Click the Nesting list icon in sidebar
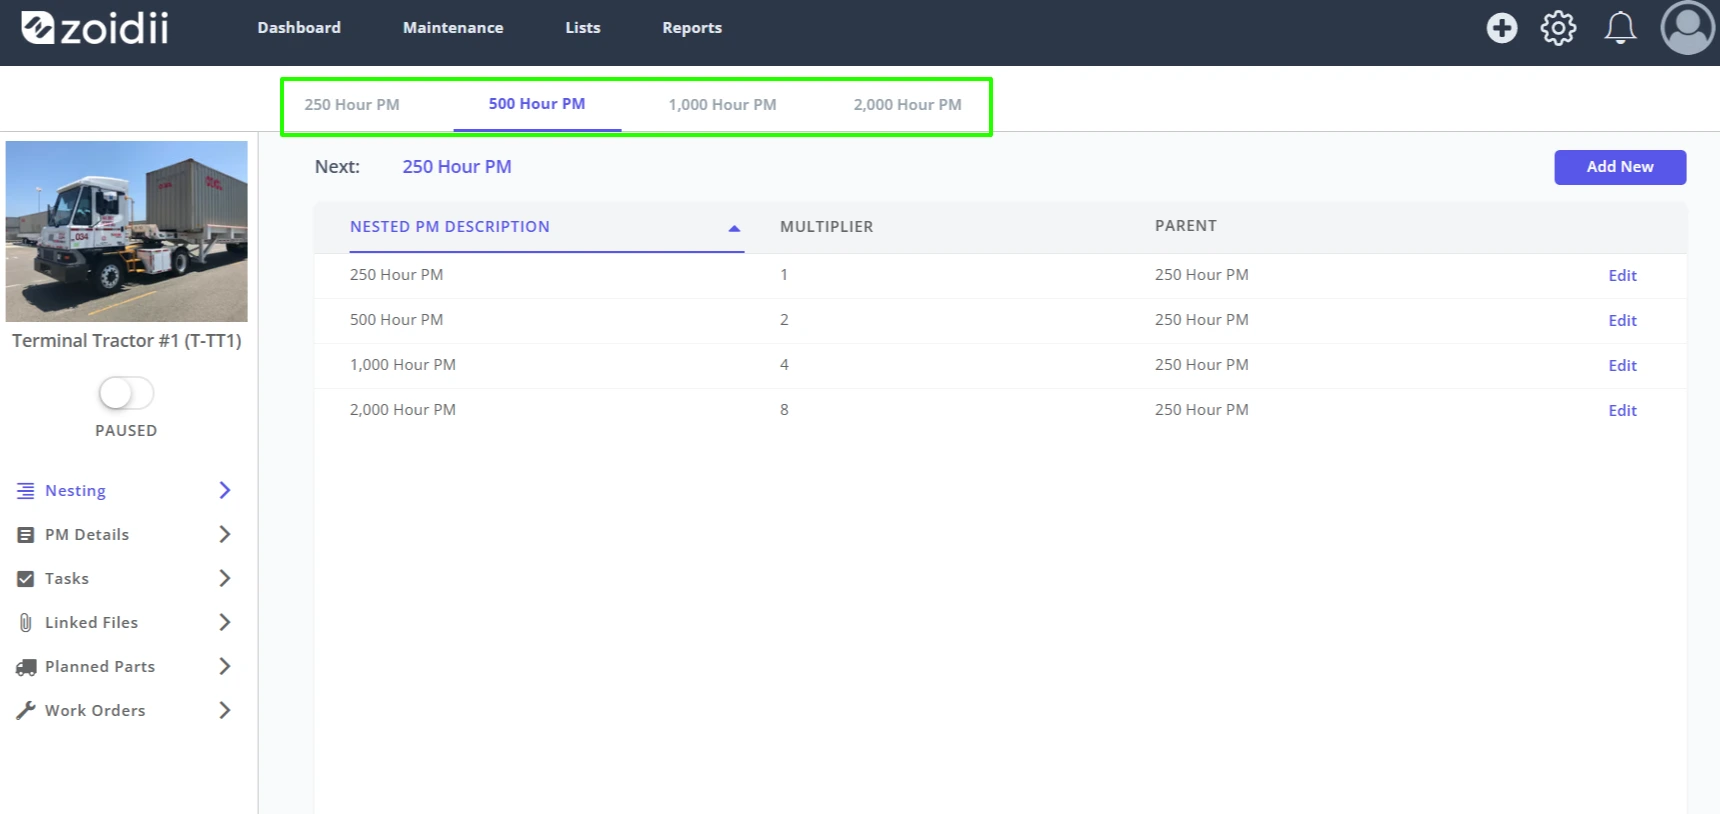This screenshot has height=814, width=1720. pyautogui.click(x=26, y=491)
